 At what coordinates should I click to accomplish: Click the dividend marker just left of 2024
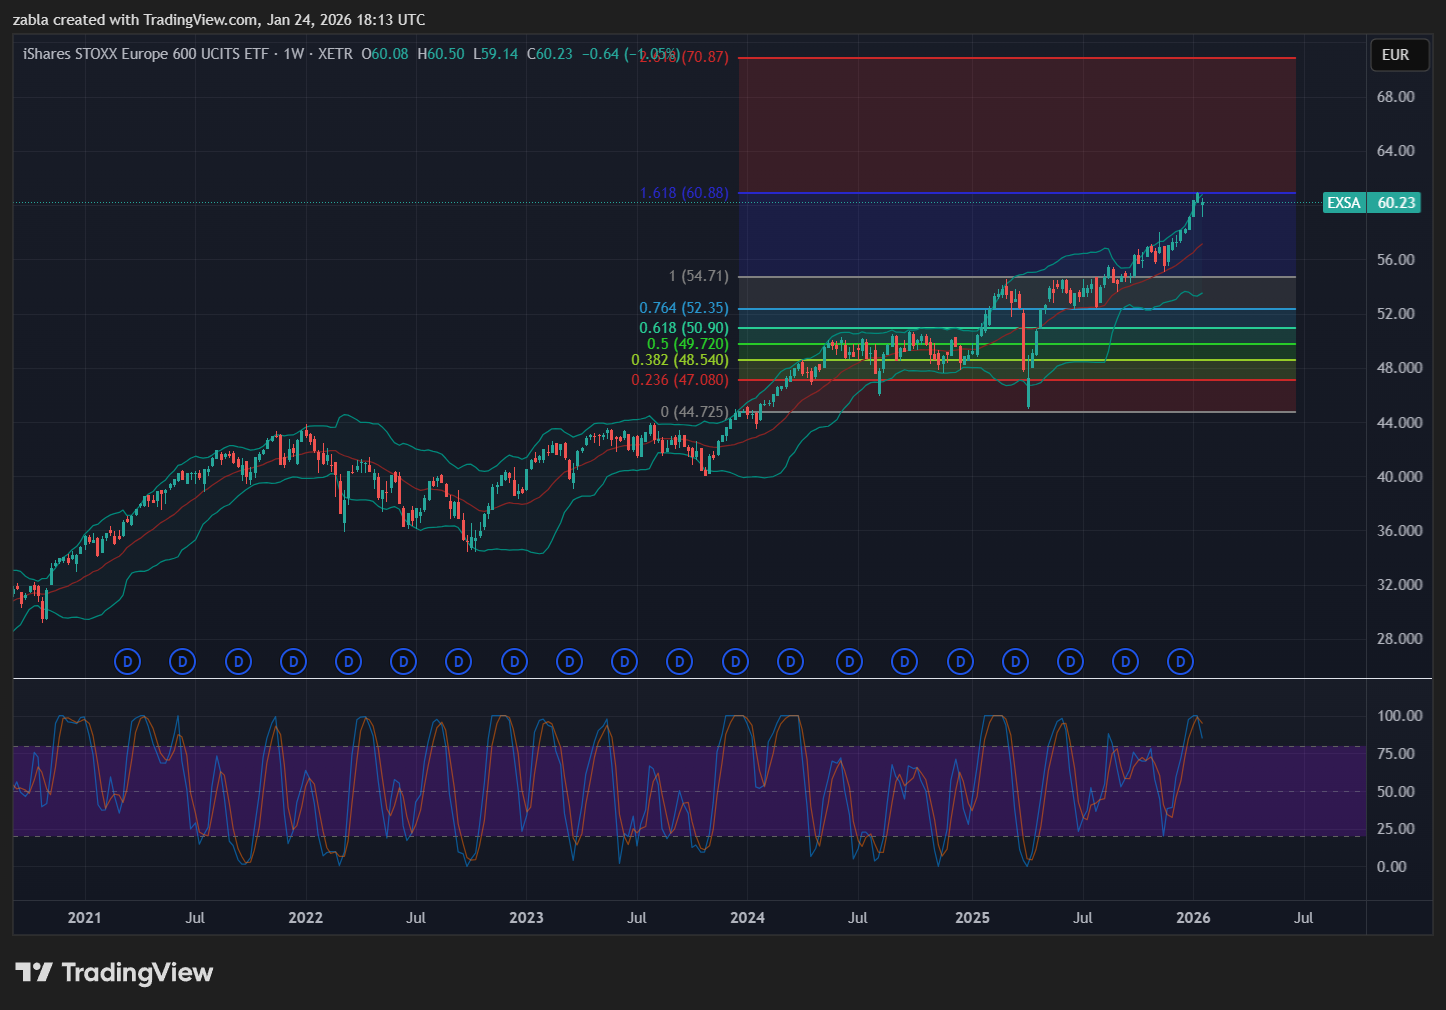tap(735, 661)
